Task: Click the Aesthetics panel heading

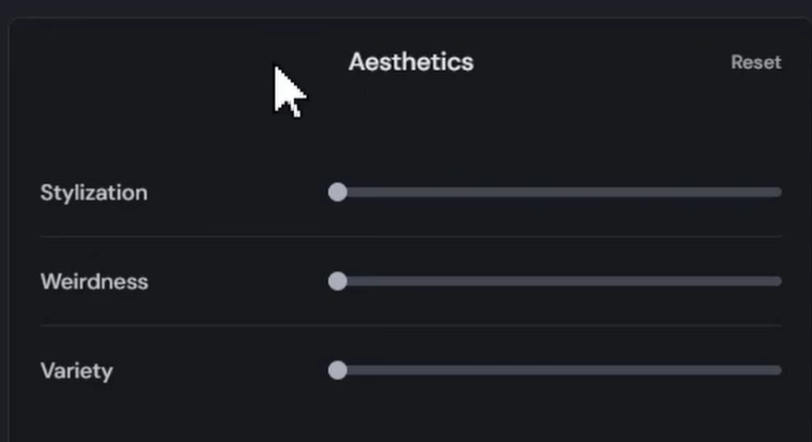Action: click(410, 62)
